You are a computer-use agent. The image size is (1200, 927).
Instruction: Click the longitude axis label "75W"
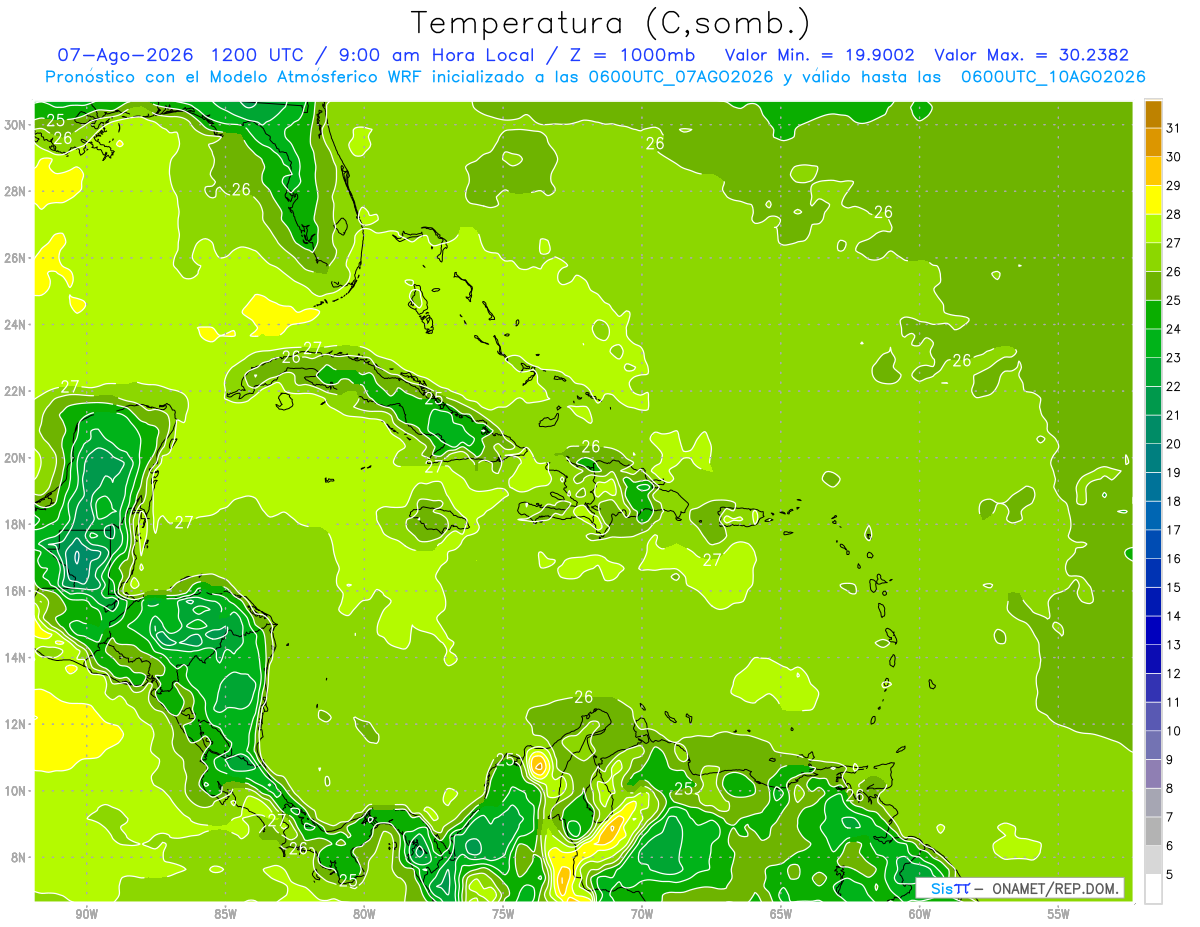[x=503, y=914]
